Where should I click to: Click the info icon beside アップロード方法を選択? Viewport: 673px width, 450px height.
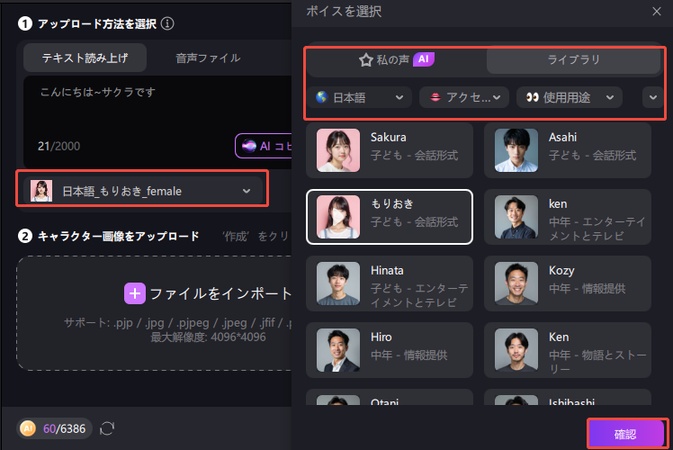pyautogui.click(x=167, y=24)
